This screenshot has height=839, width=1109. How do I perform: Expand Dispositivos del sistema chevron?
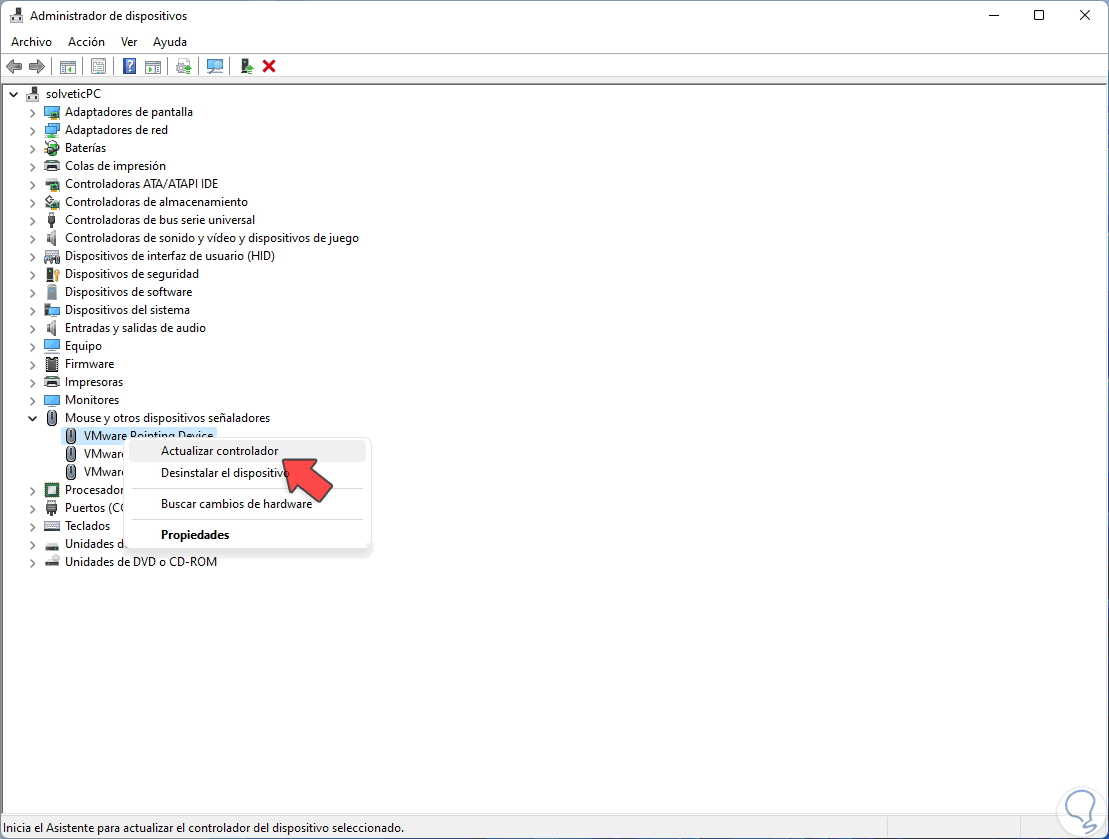pyautogui.click(x=33, y=311)
